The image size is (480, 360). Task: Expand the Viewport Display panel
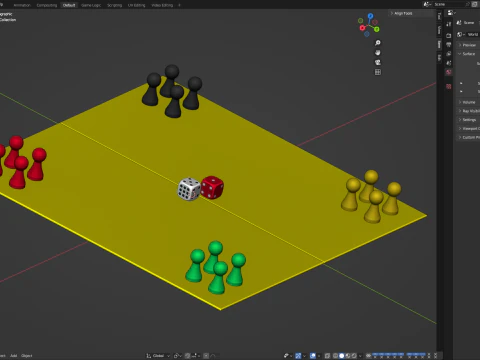pyautogui.click(x=468, y=128)
